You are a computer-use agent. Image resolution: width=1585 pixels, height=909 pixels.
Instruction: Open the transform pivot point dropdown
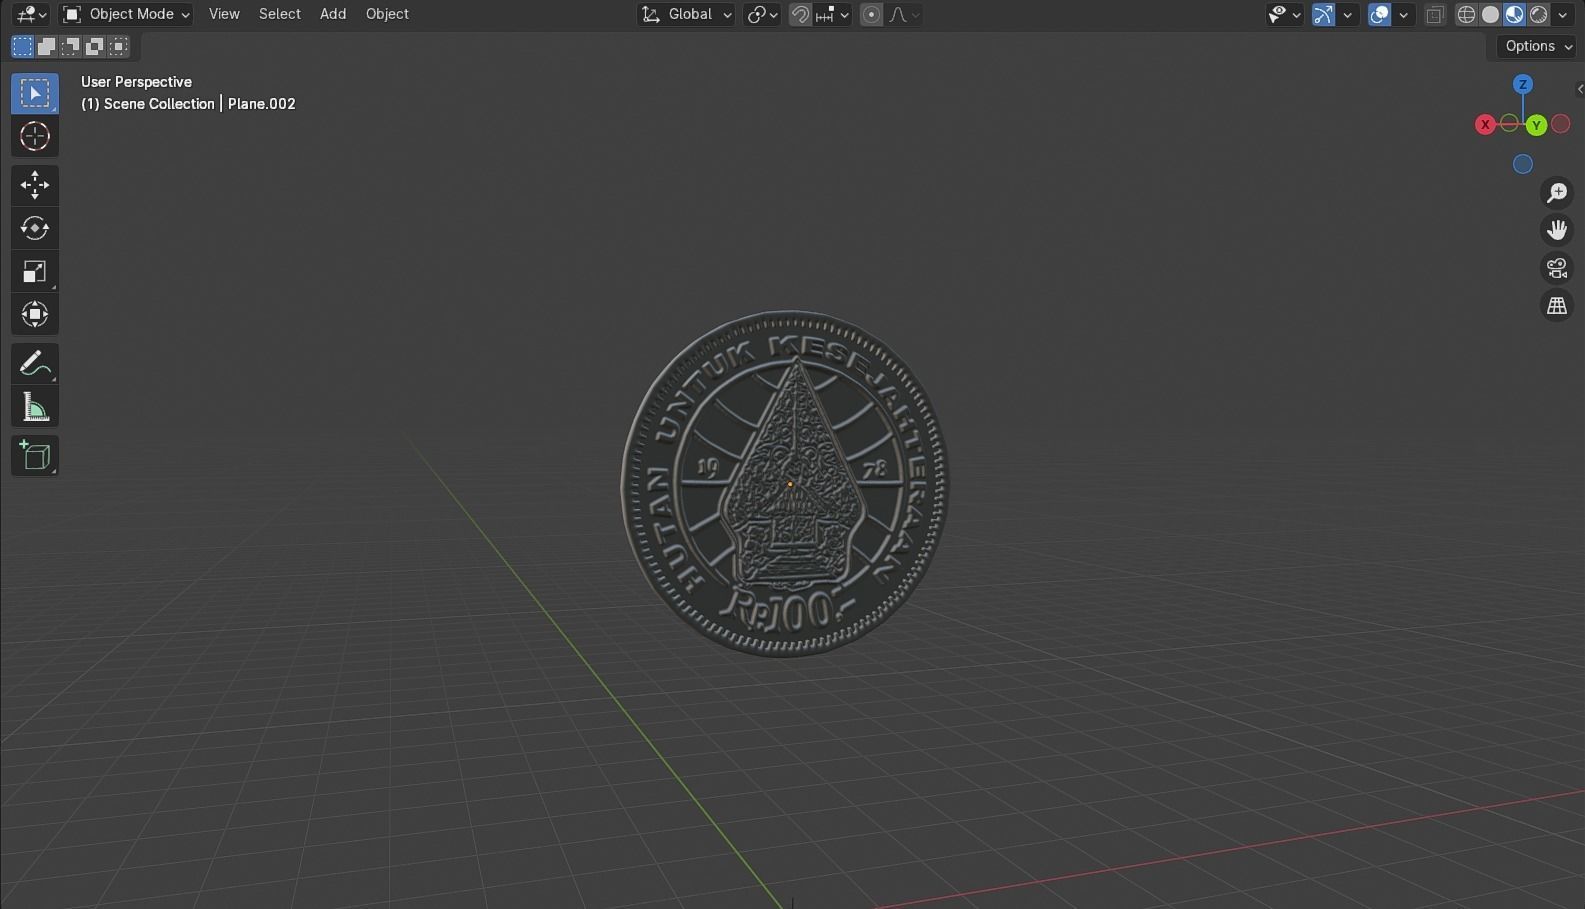[x=762, y=14]
